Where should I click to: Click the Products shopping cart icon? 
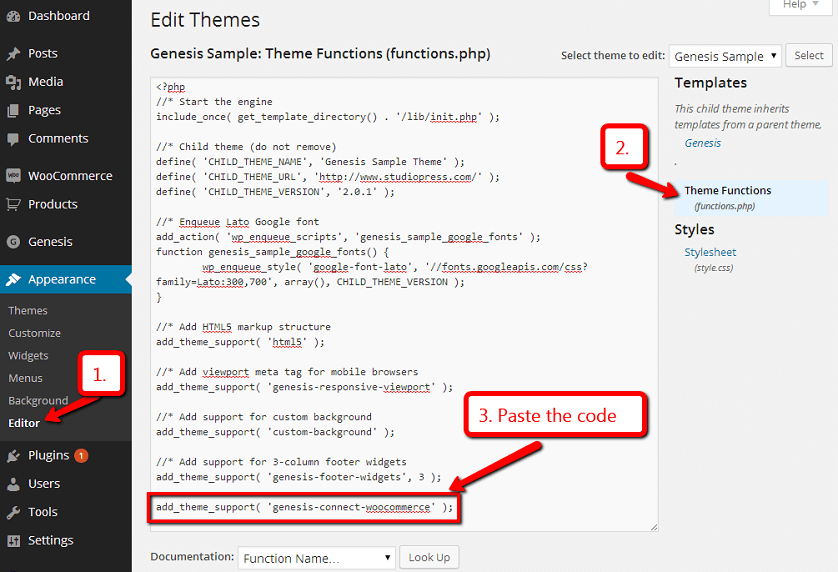pyautogui.click(x=13, y=204)
